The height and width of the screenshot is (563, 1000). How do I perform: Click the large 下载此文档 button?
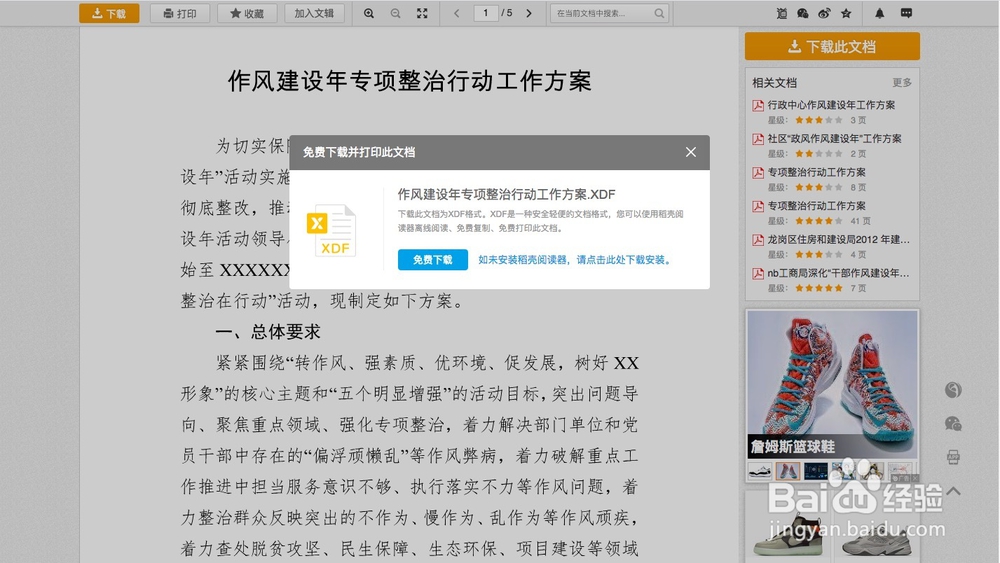point(832,47)
